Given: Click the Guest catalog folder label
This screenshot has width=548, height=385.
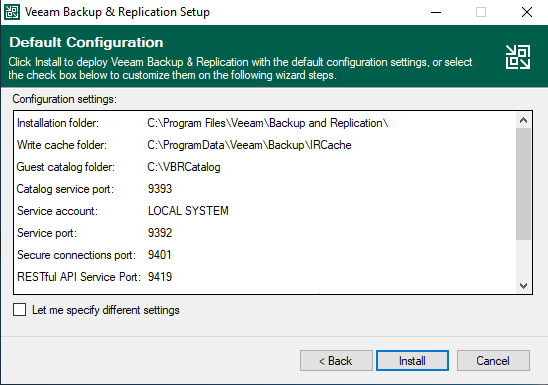Looking at the screenshot, I should point(66,167).
